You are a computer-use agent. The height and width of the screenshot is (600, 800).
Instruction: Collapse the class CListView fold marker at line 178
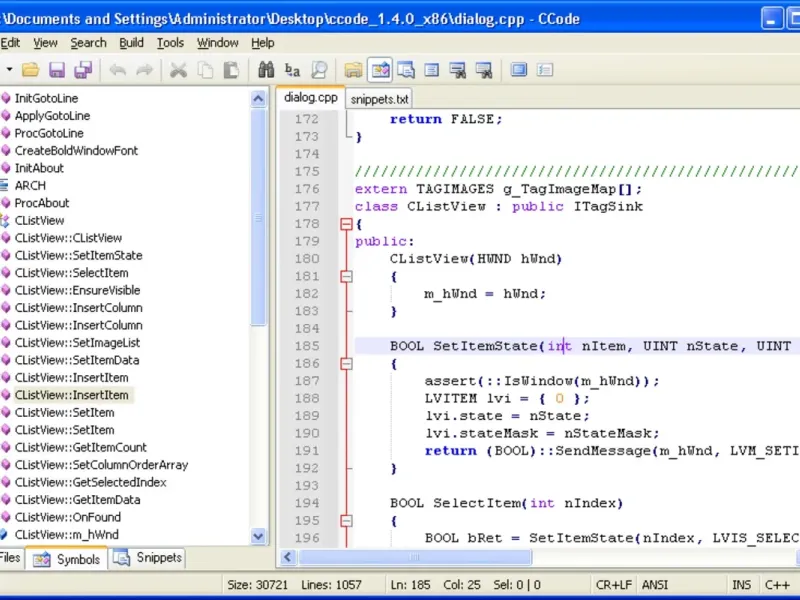[346, 224]
